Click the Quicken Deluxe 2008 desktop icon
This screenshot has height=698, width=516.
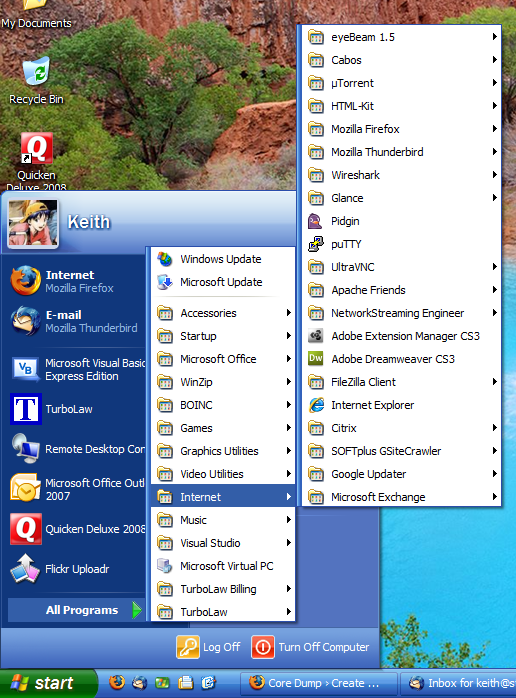pos(37,162)
